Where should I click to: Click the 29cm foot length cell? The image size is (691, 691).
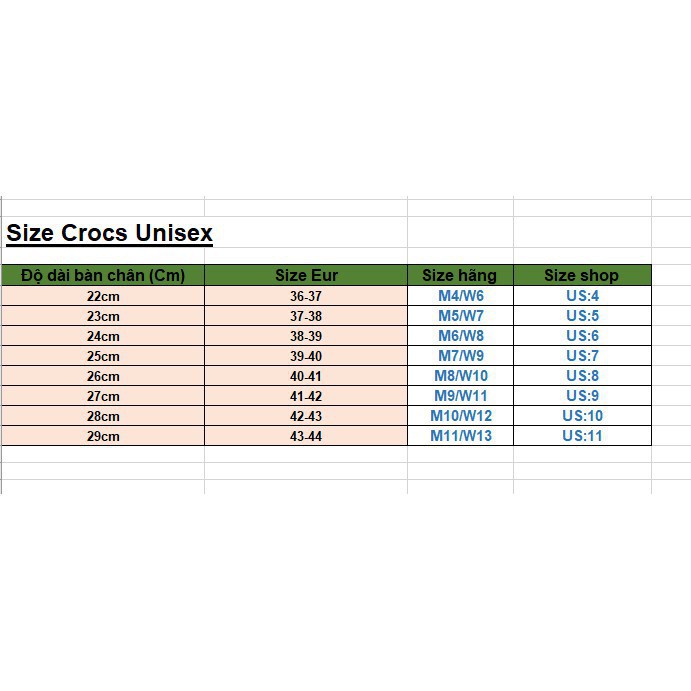(x=103, y=436)
